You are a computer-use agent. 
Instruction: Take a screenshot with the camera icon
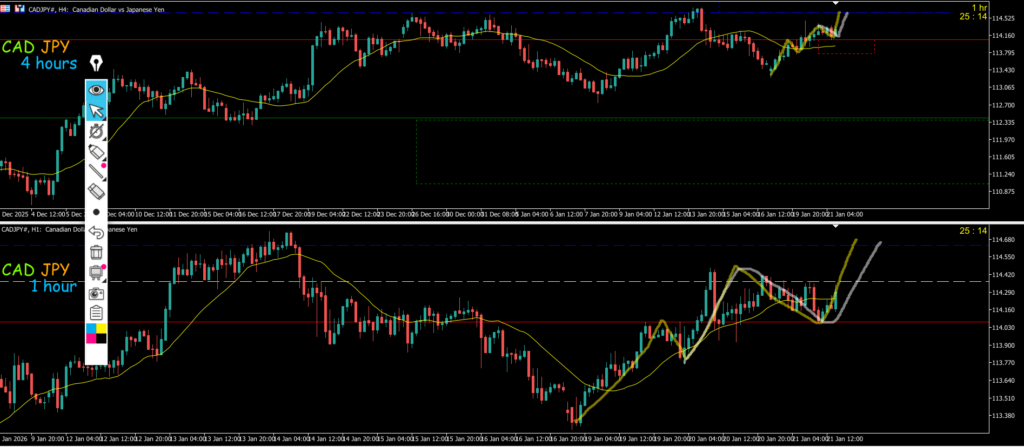(97, 293)
